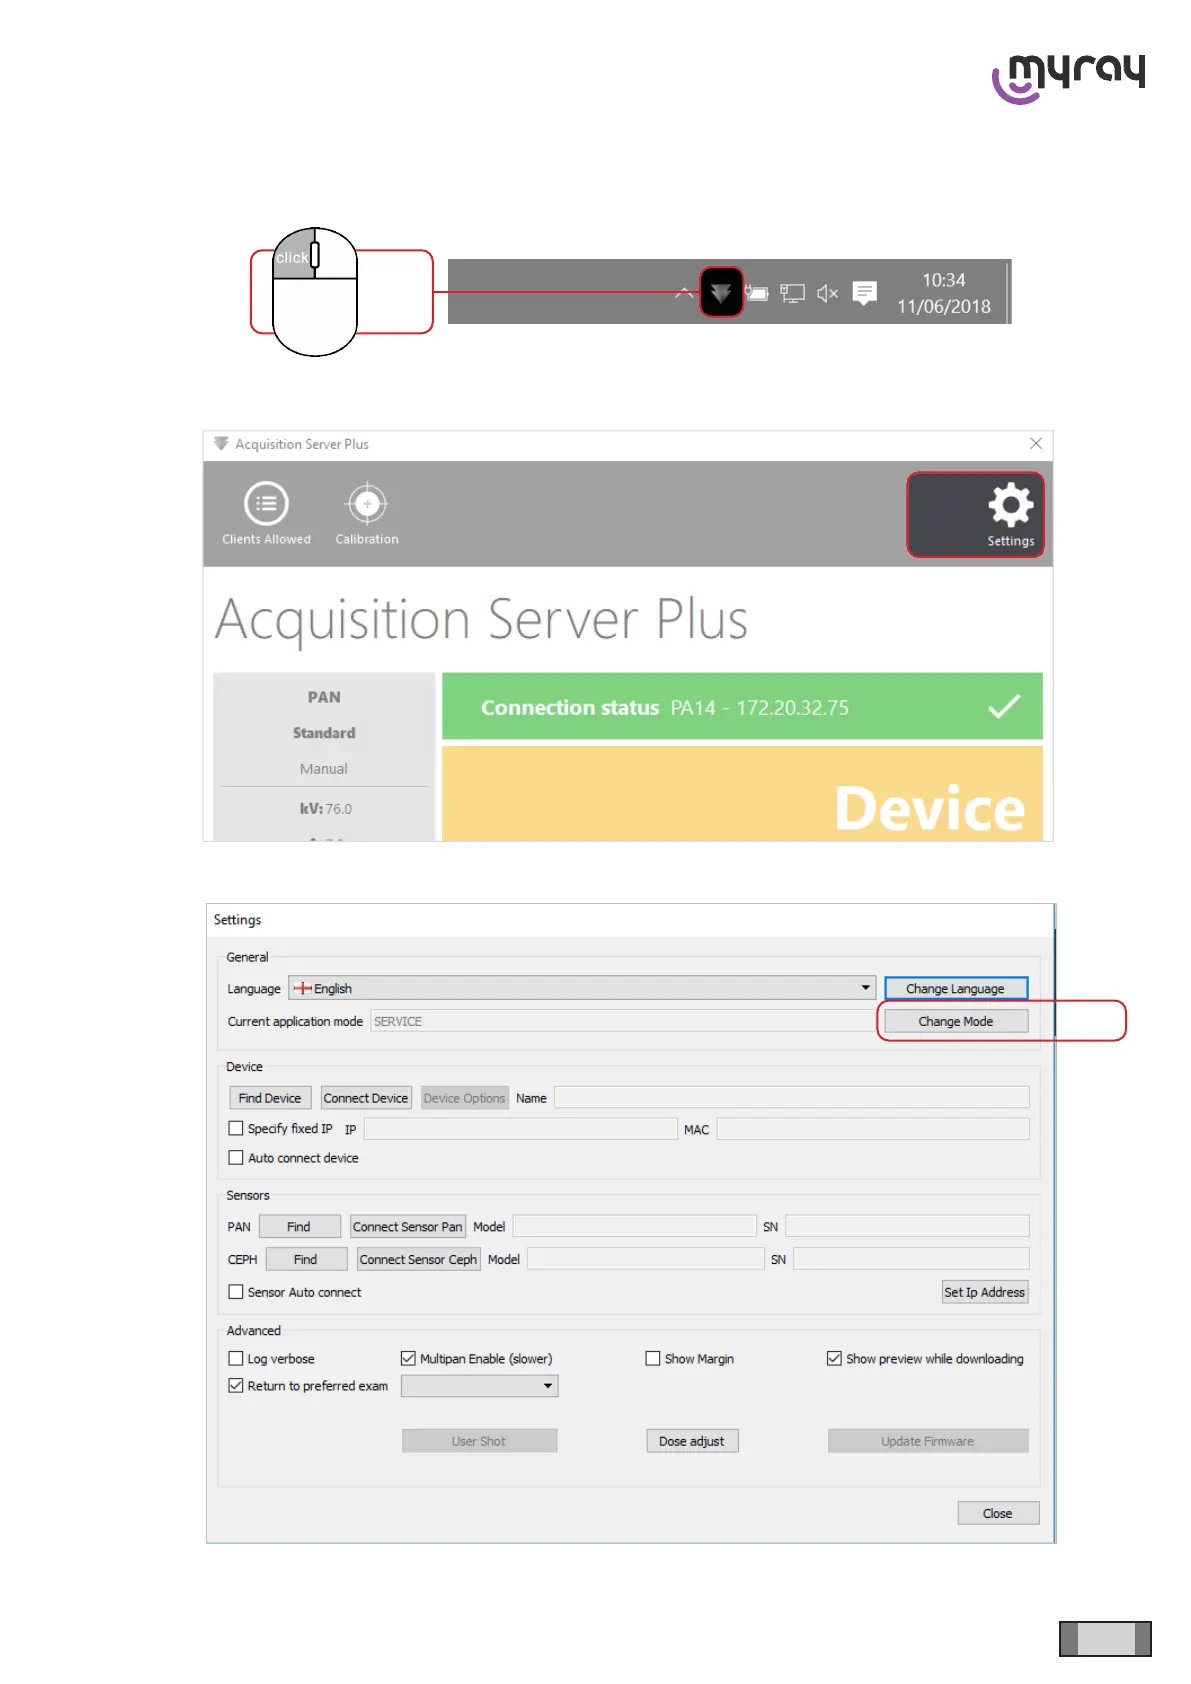The width and height of the screenshot is (1191, 1684).
Task: Uncheck Multipan Enable (slower) checkbox
Action: (408, 1358)
